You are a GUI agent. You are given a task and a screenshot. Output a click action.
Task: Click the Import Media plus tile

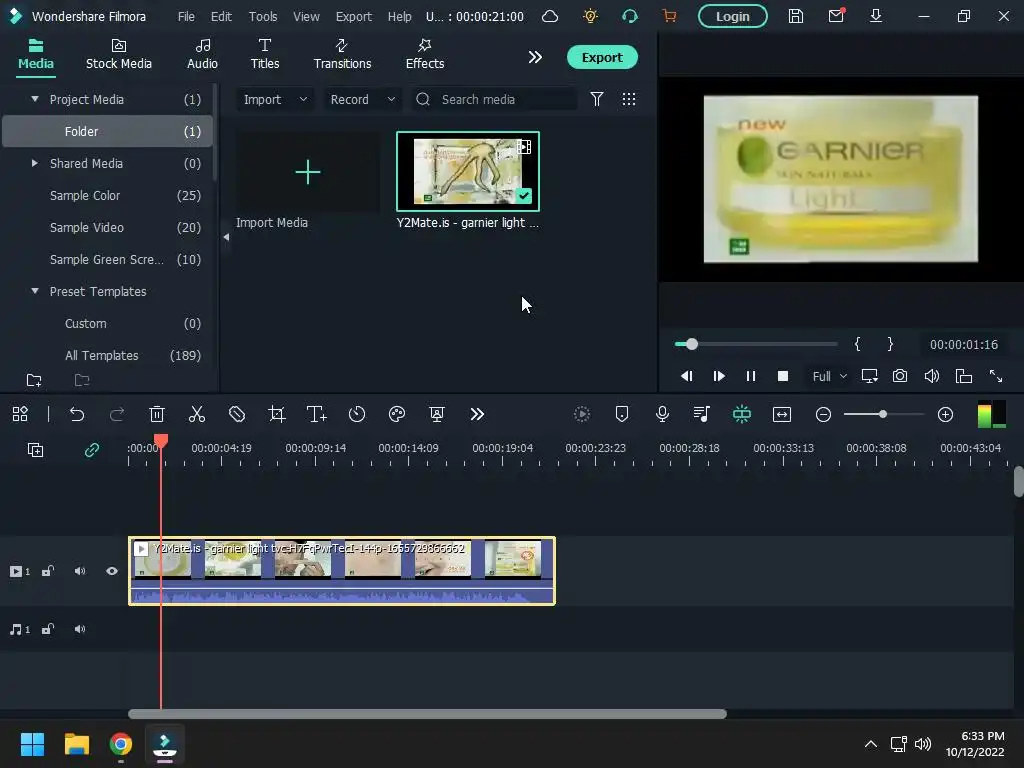(308, 172)
